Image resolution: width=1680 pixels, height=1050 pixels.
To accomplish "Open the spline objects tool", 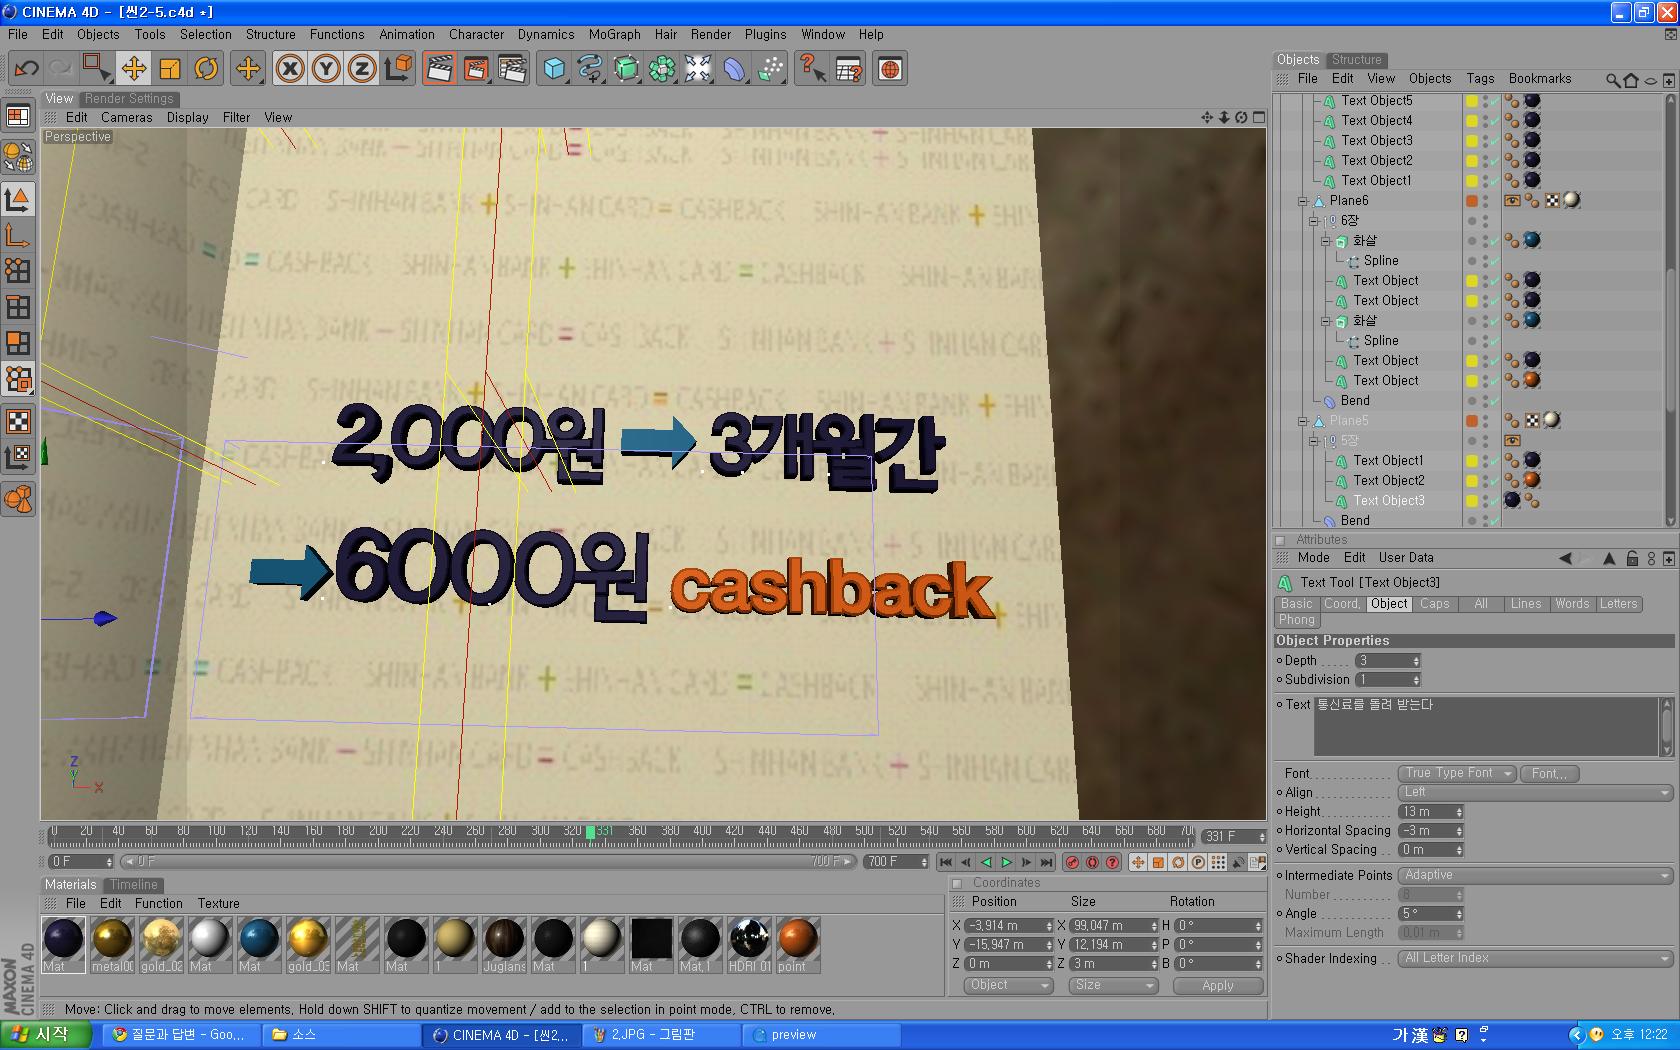I will 590,69.
